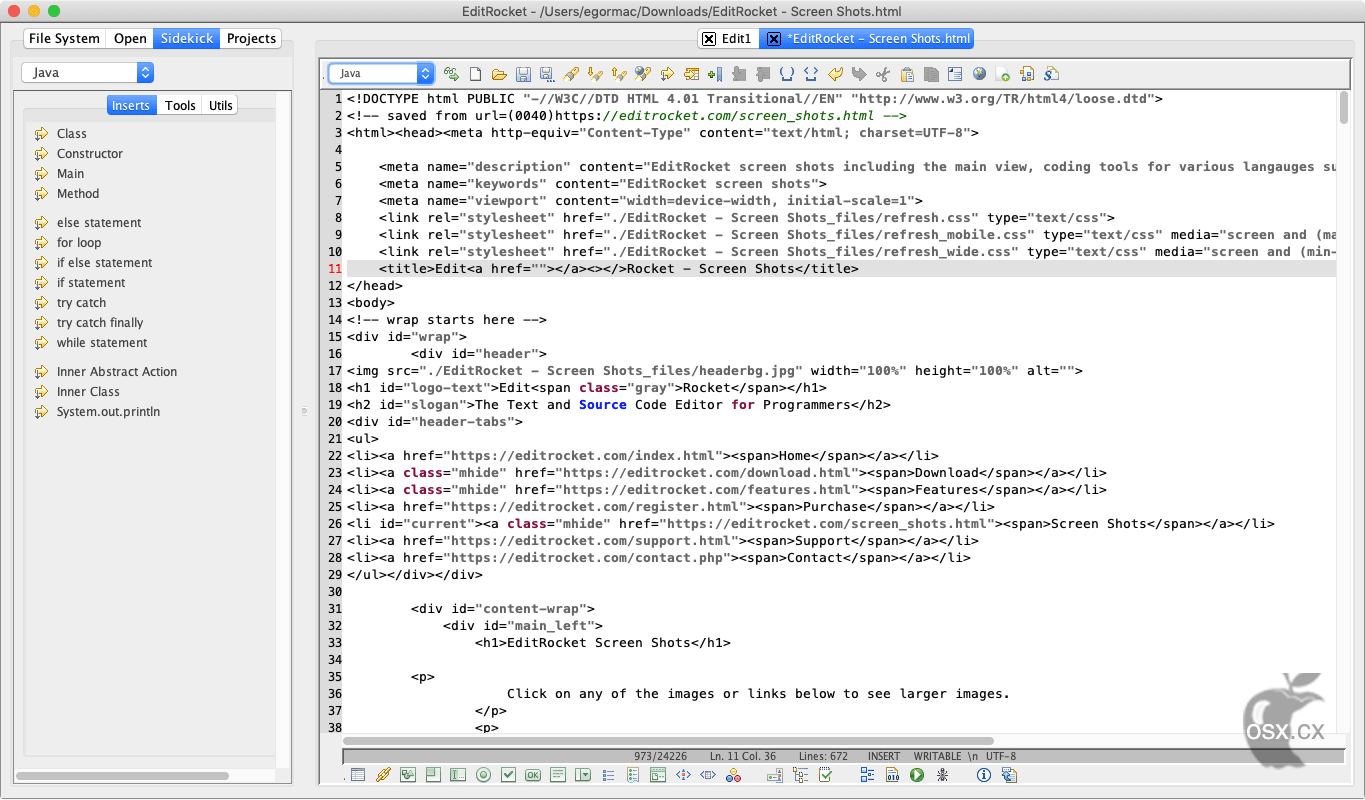Click the image insert icon in the bottom toolbar
1365x800 pixels.
408,775
